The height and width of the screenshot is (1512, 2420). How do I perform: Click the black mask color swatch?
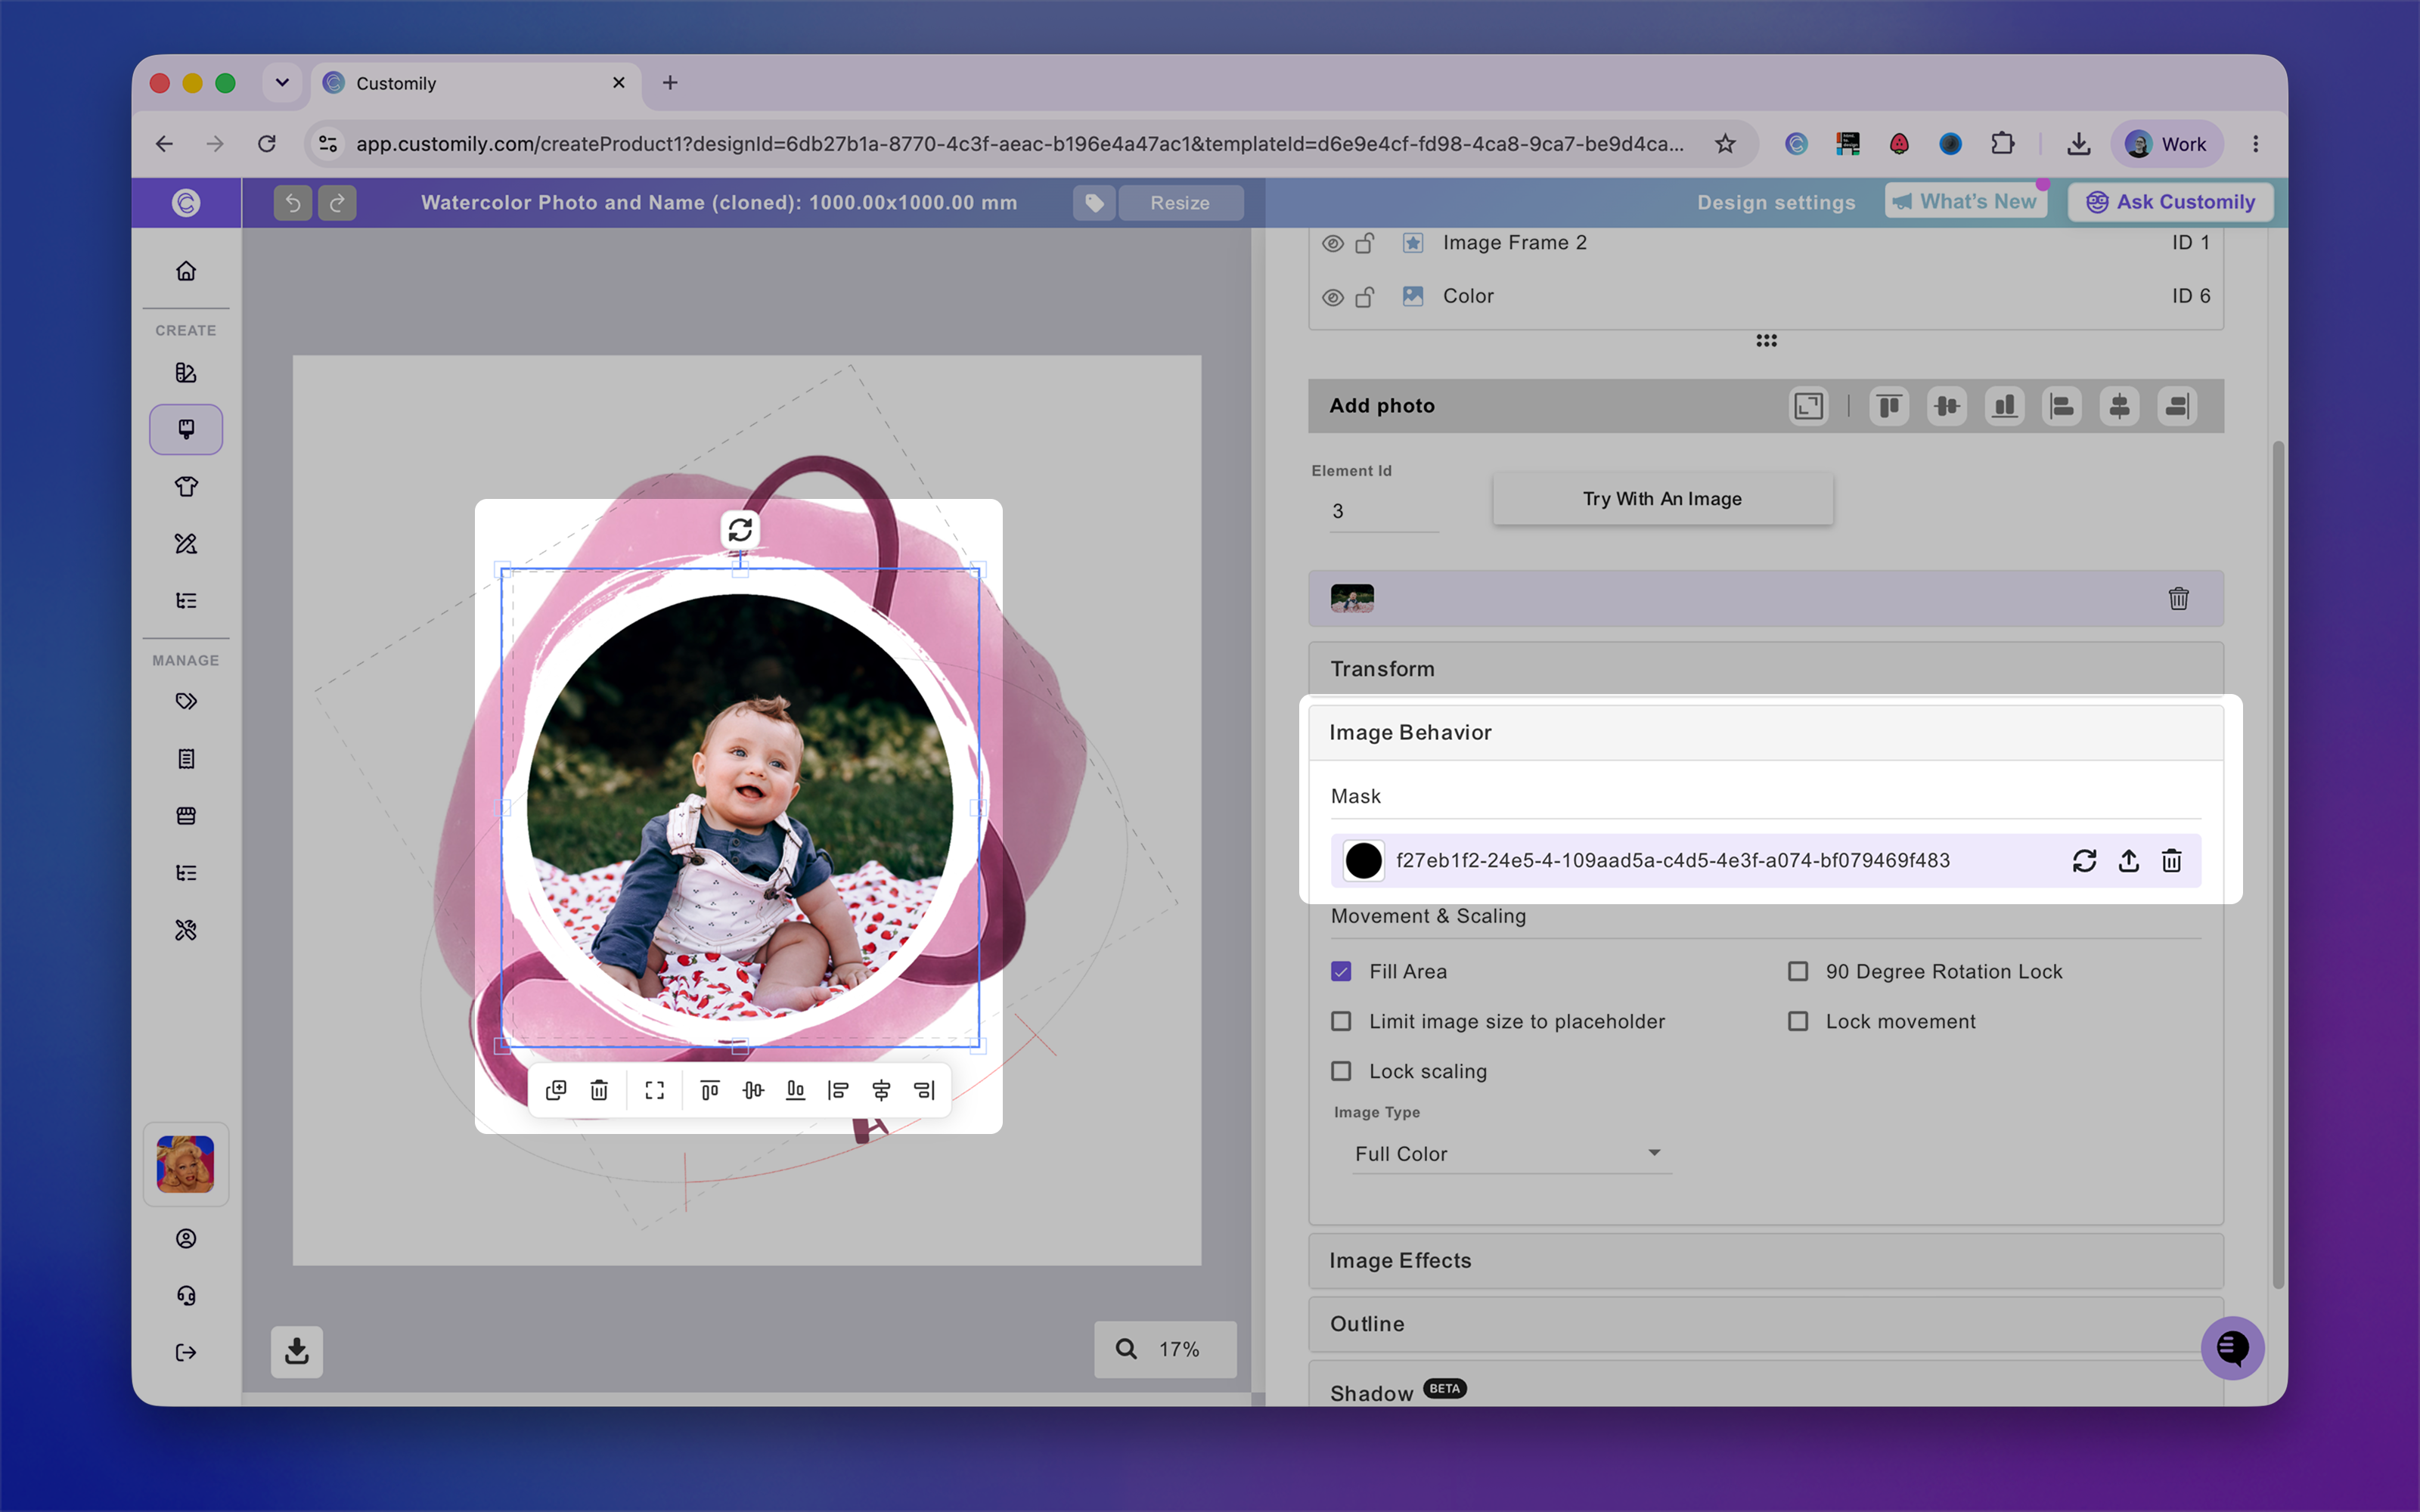[1363, 860]
